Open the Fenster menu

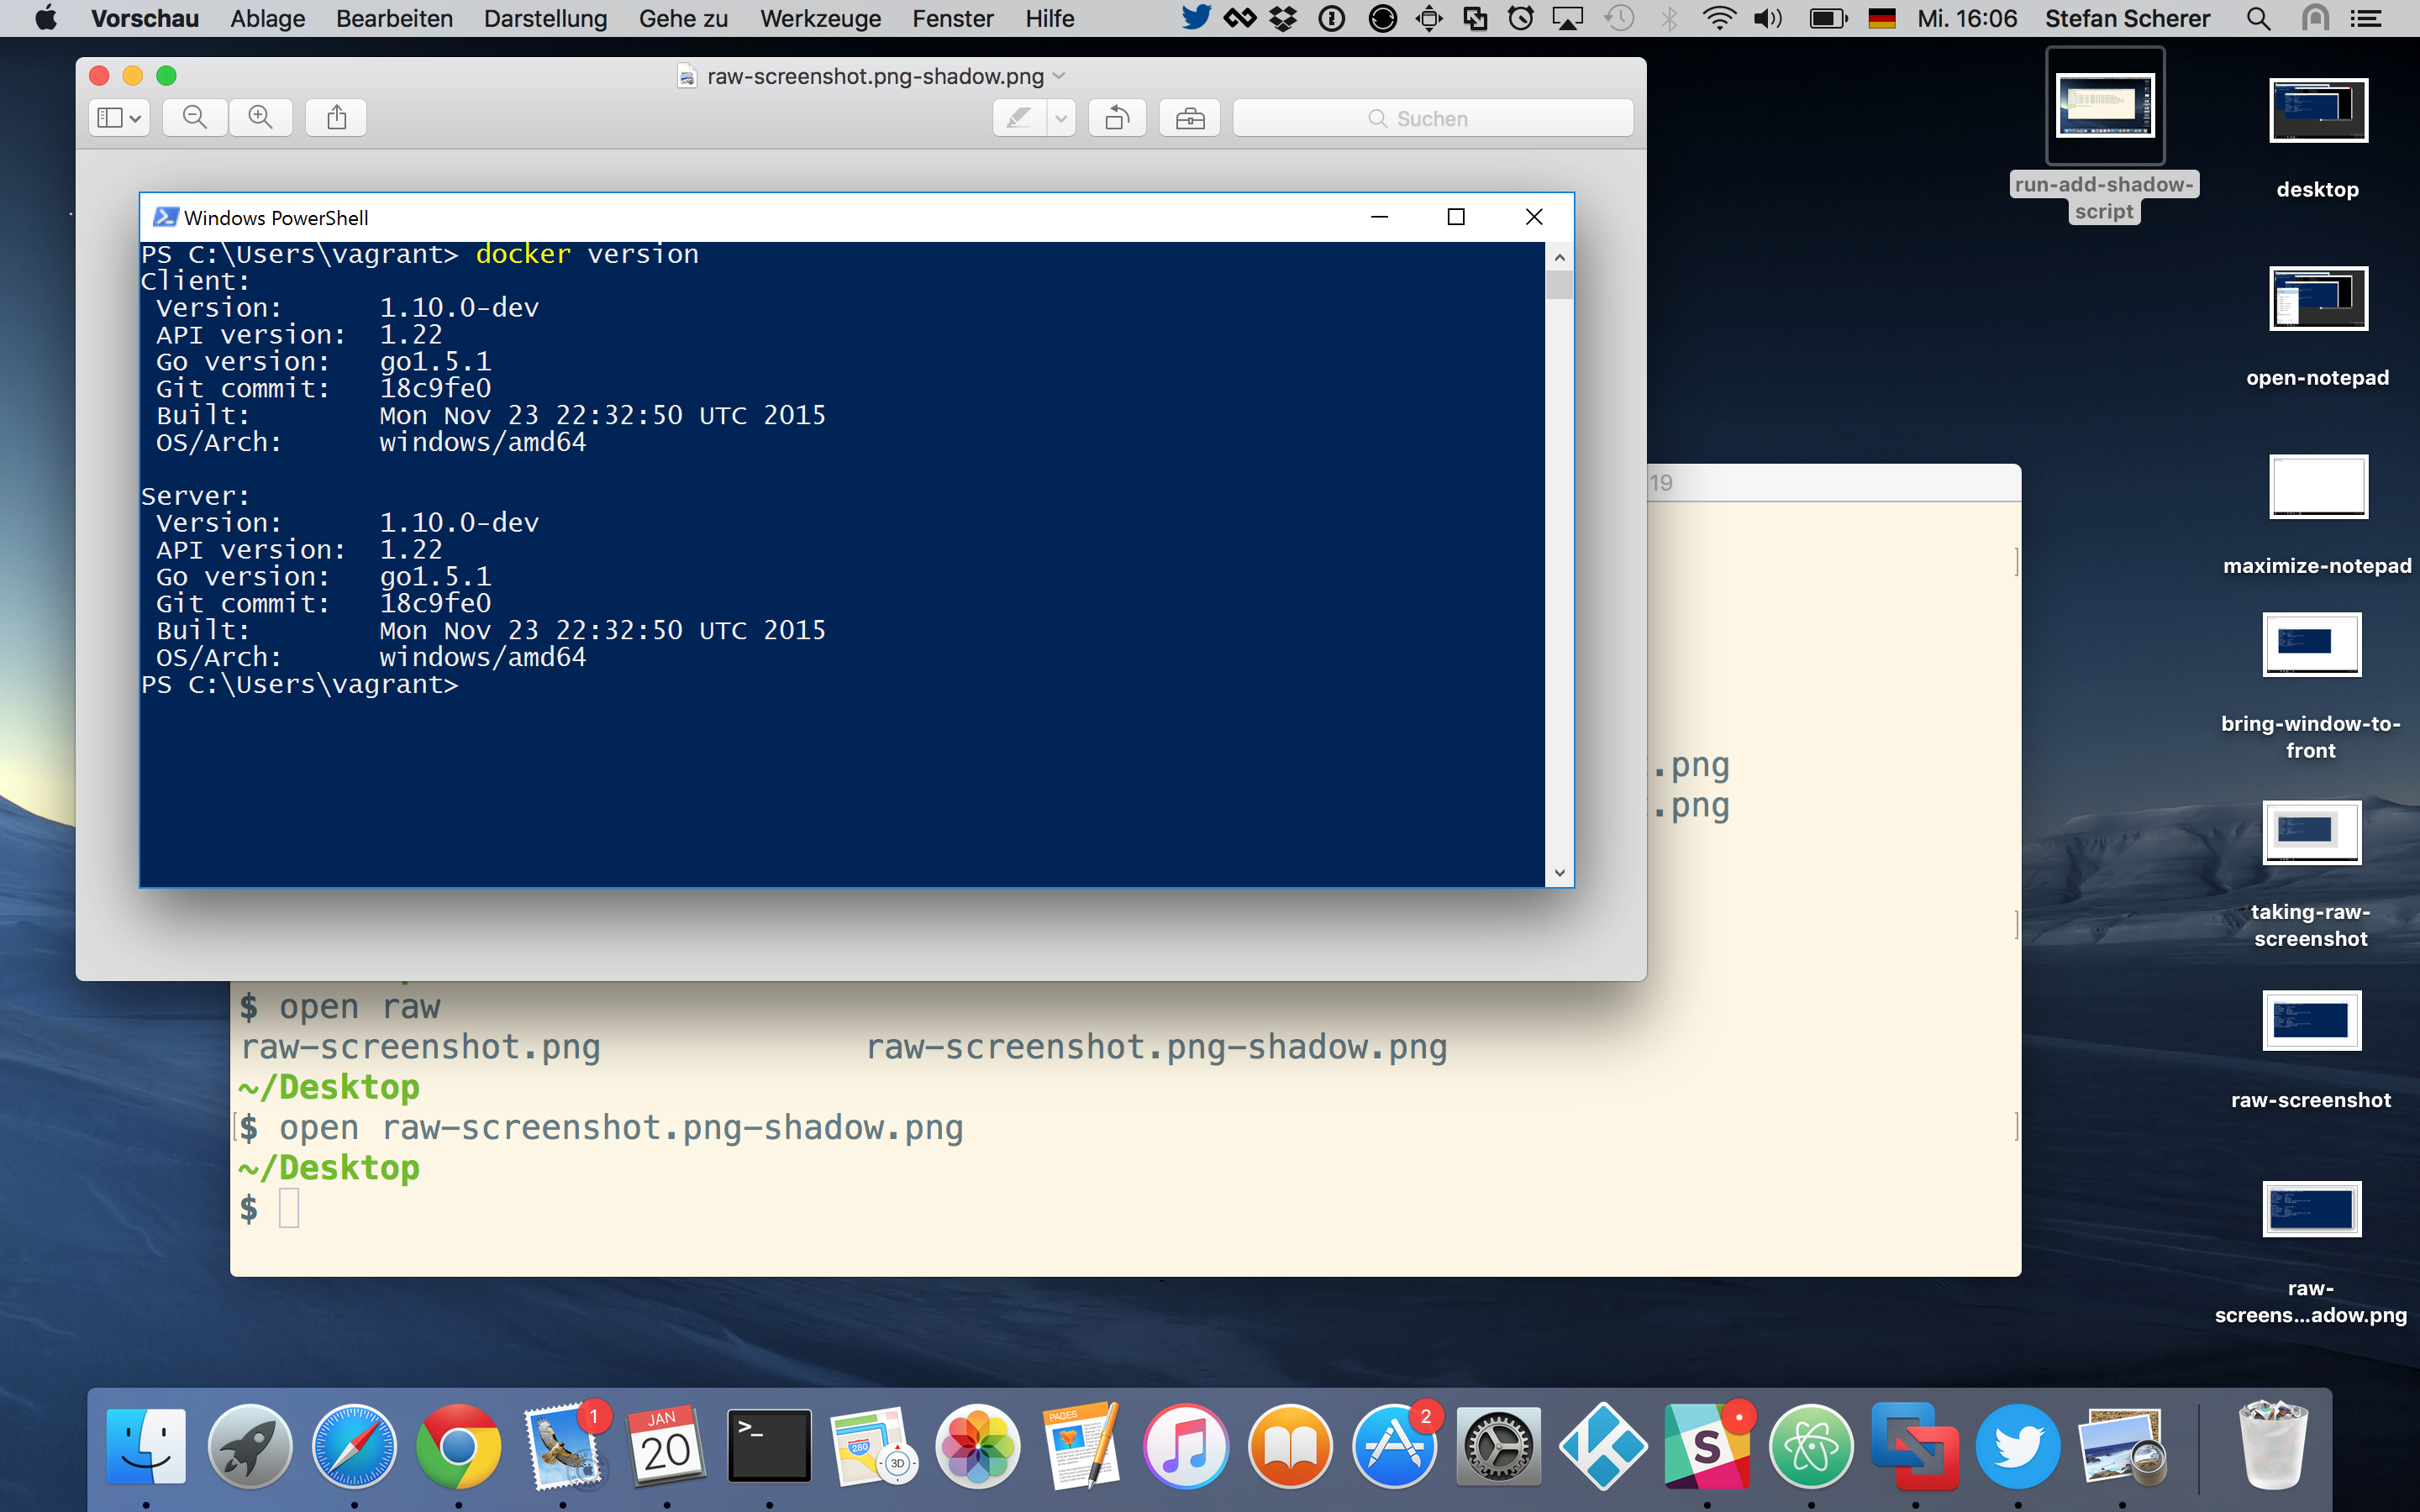point(952,18)
